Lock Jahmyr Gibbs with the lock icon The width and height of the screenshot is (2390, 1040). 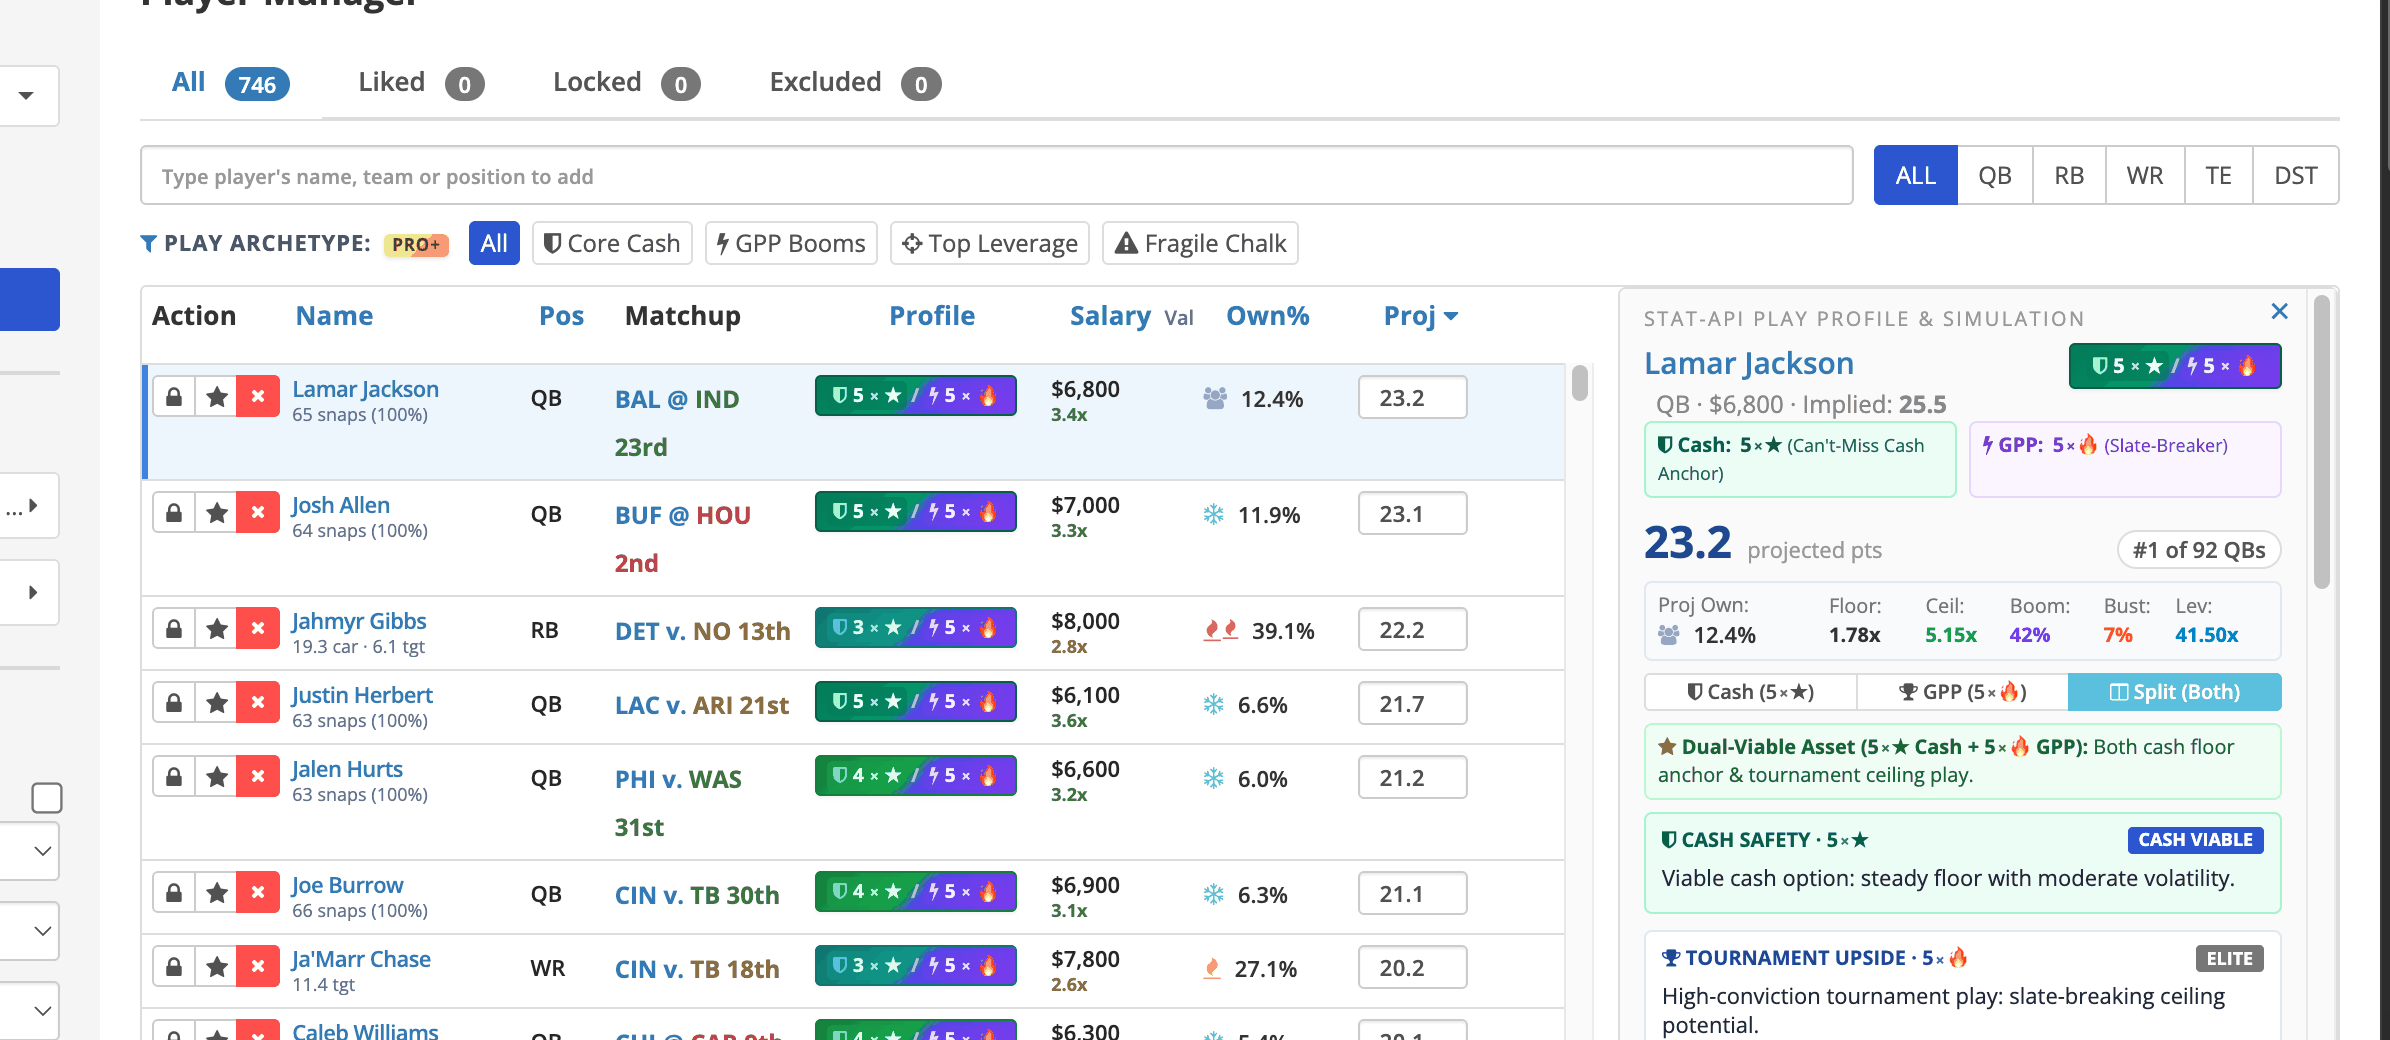pyautogui.click(x=174, y=629)
